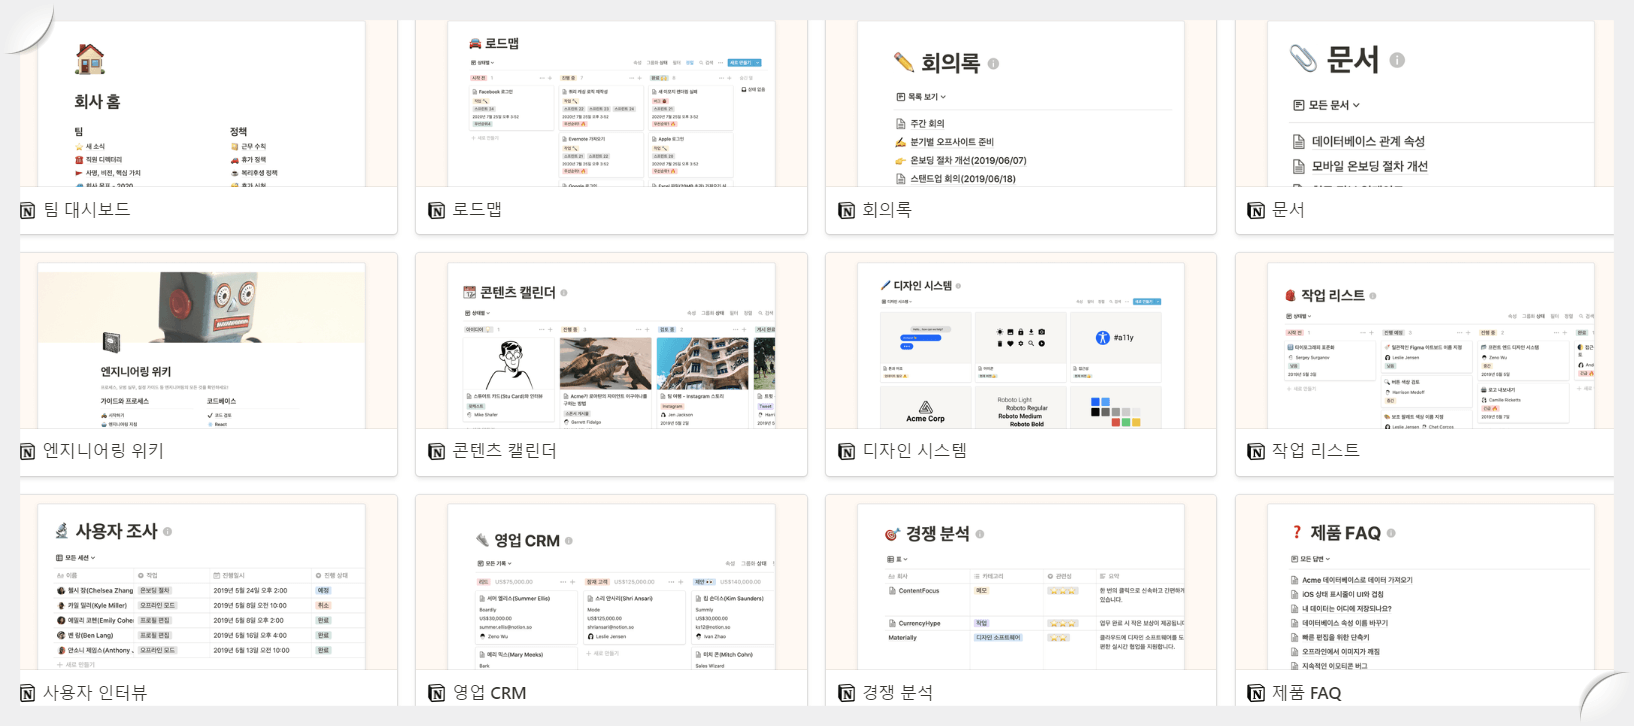Open the 팀 대시보드 template caption link

point(87,210)
